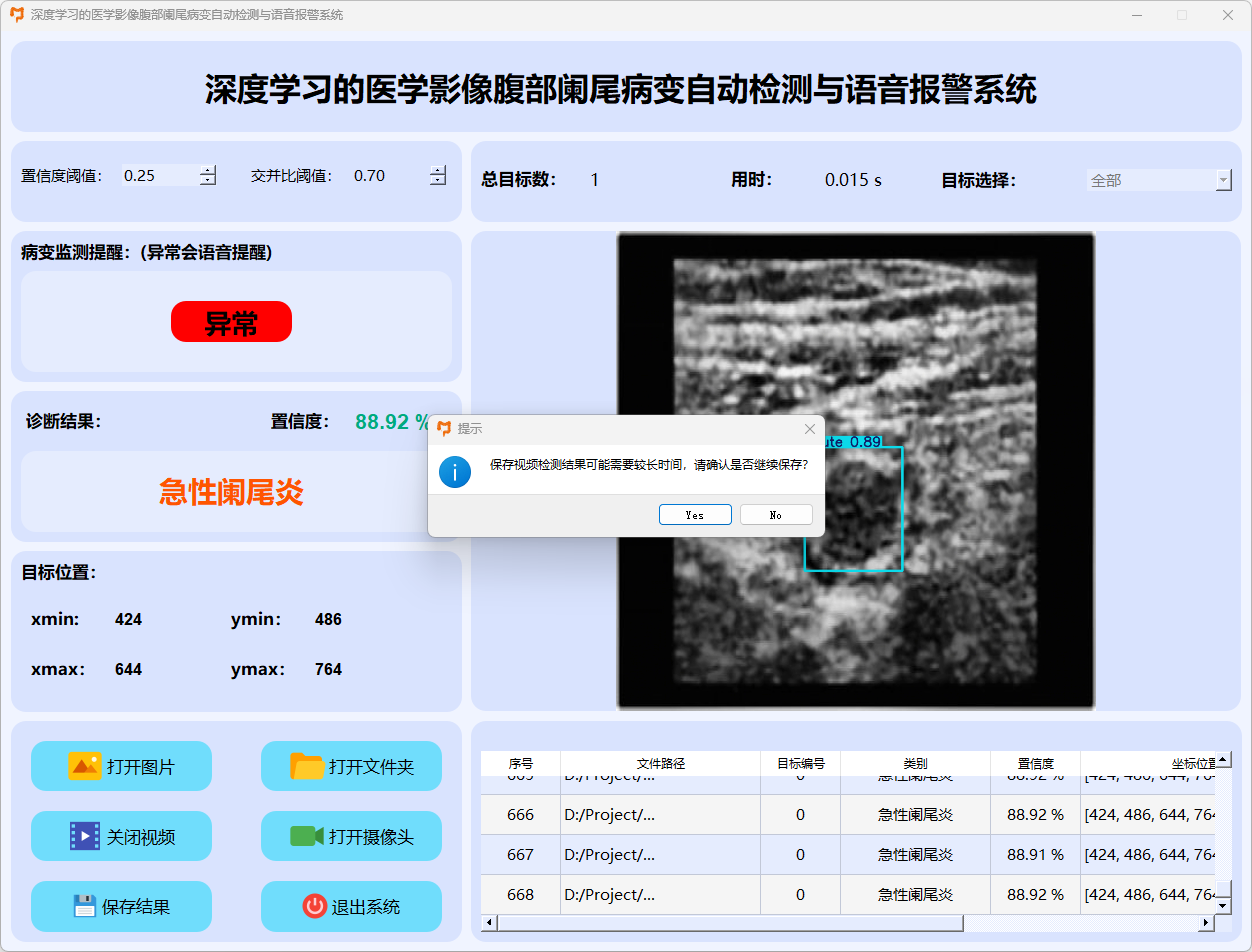Click the confidence threshold input showing 0.25

point(158,176)
